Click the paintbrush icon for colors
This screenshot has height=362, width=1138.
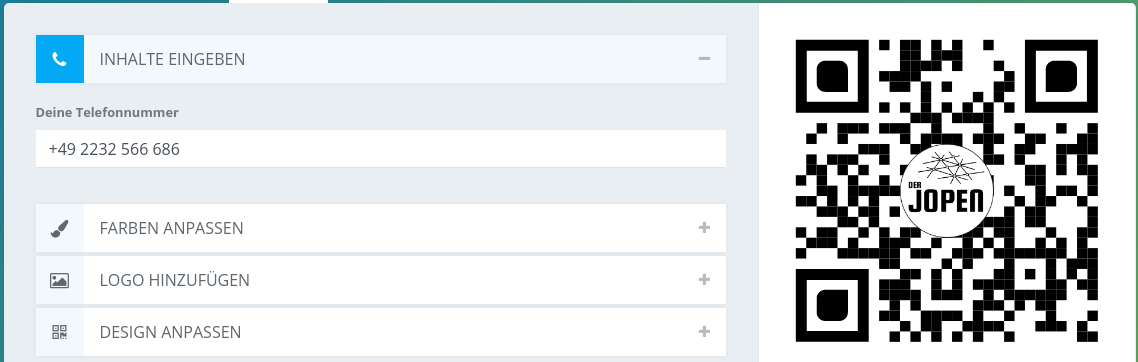(x=60, y=229)
